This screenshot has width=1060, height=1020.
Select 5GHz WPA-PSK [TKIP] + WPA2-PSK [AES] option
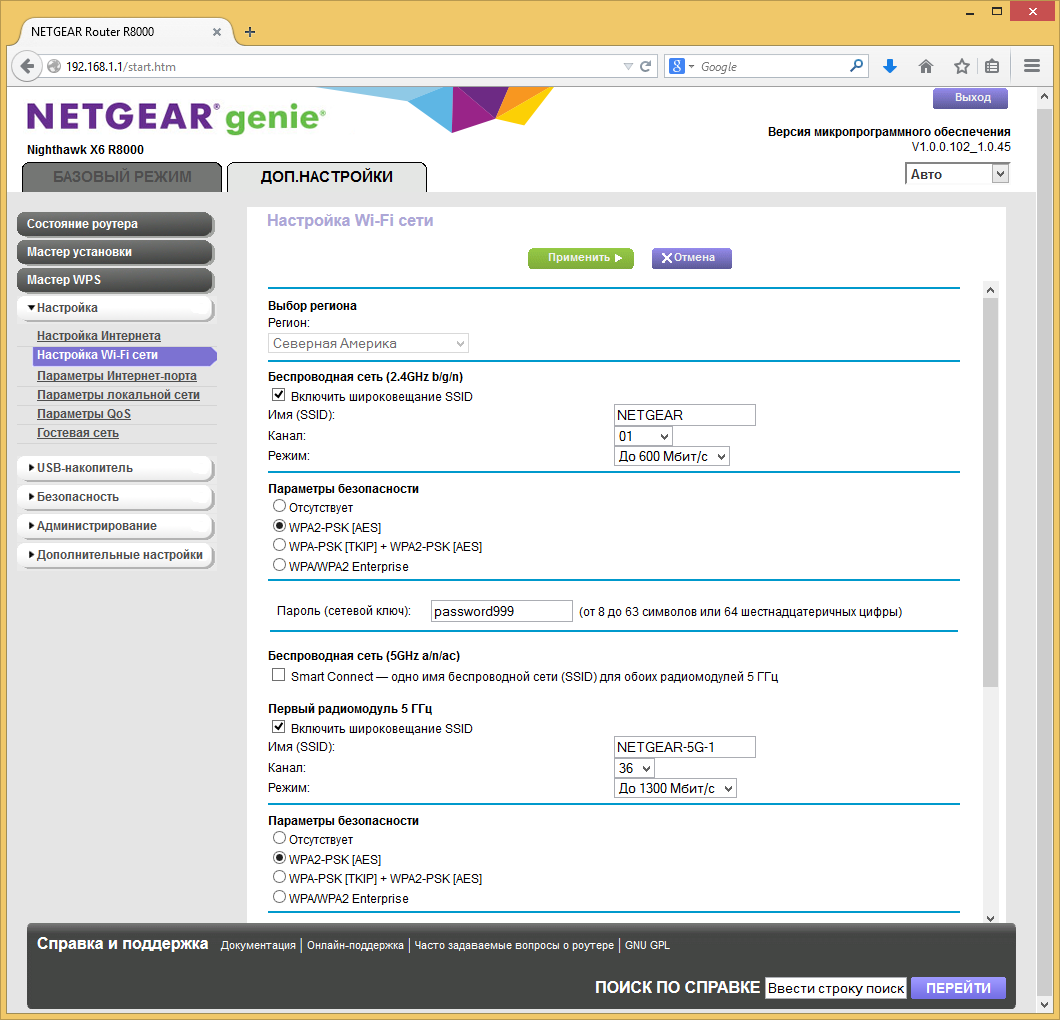pos(279,877)
